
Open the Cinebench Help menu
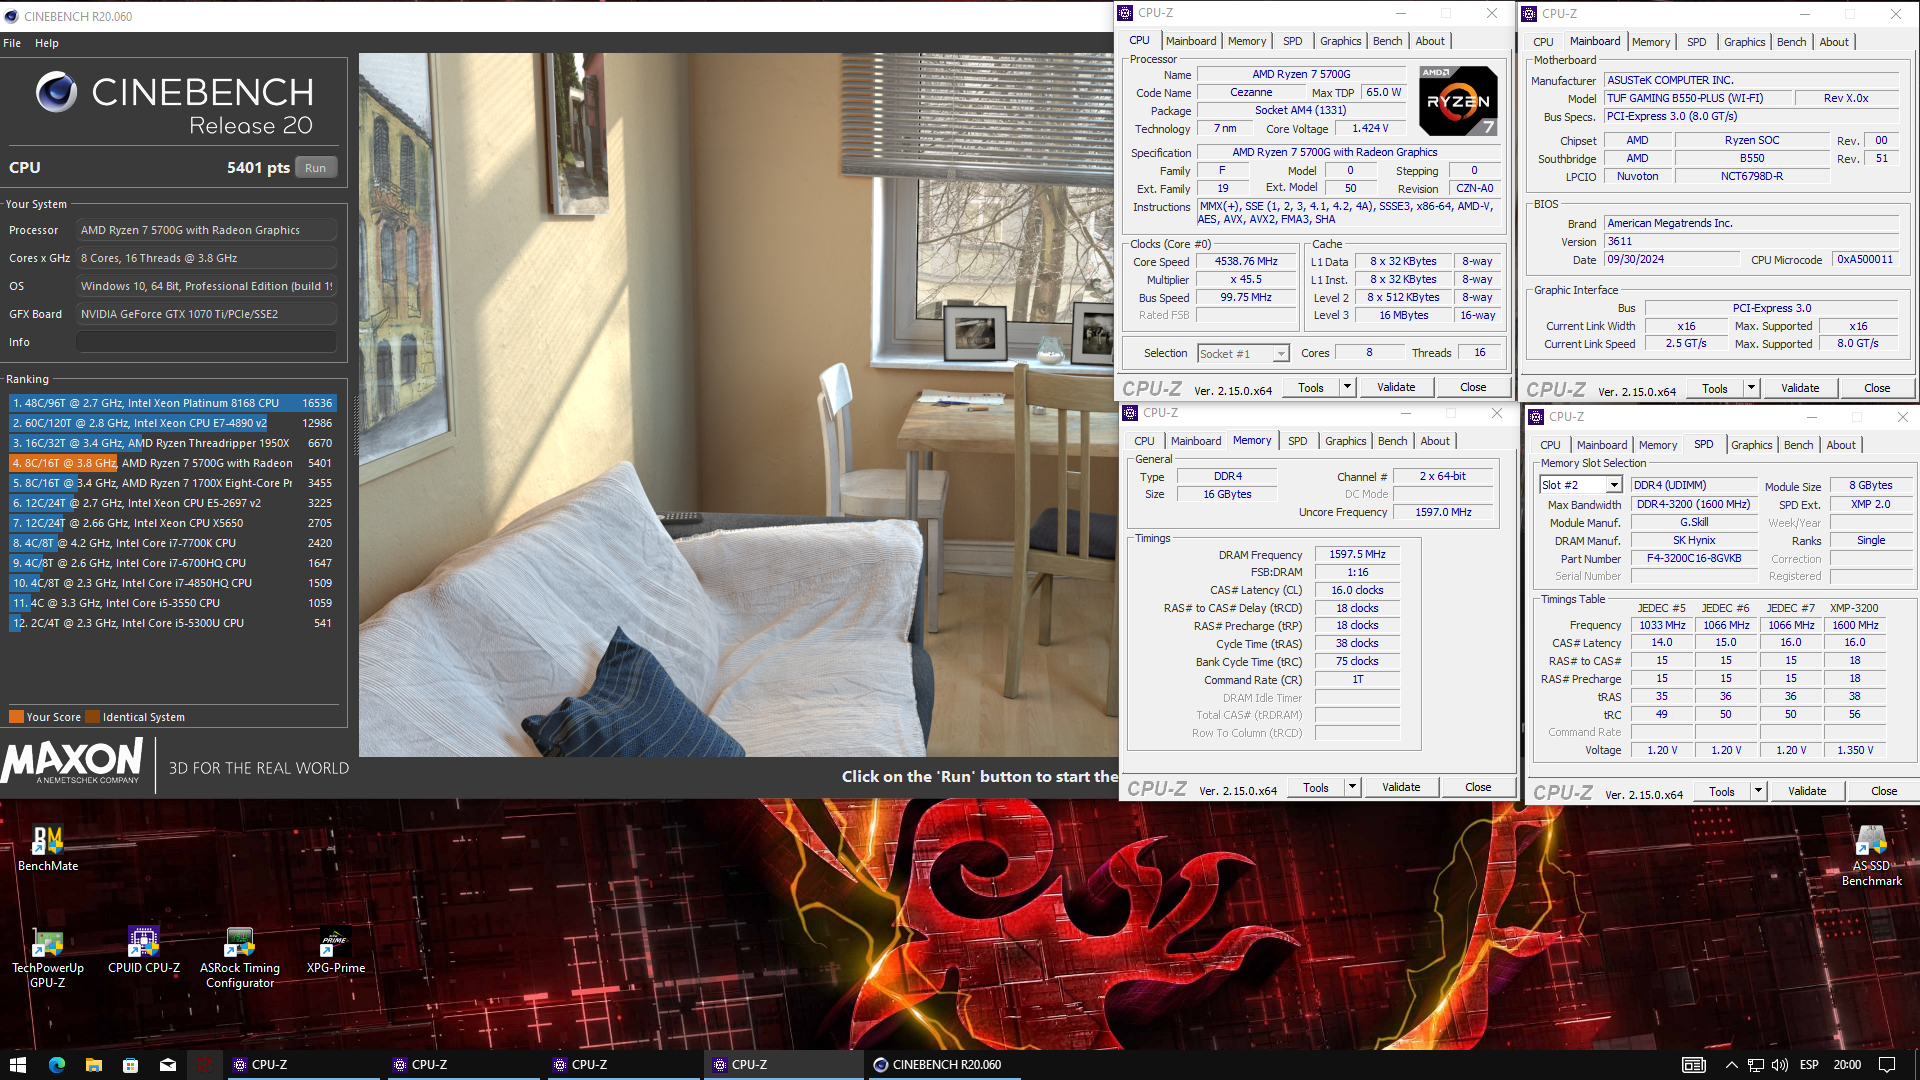coord(47,43)
